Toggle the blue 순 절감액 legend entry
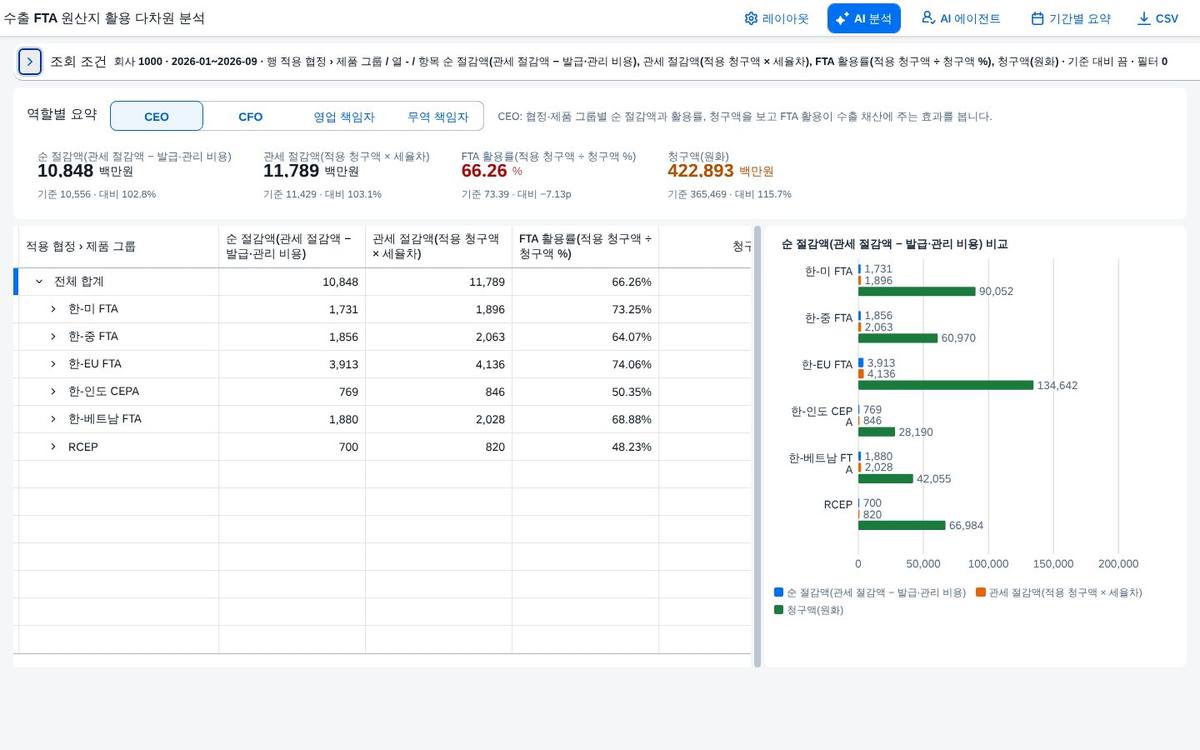Image resolution: width=1200 pixels, height=750 pixels. click(x=869, y=592)
